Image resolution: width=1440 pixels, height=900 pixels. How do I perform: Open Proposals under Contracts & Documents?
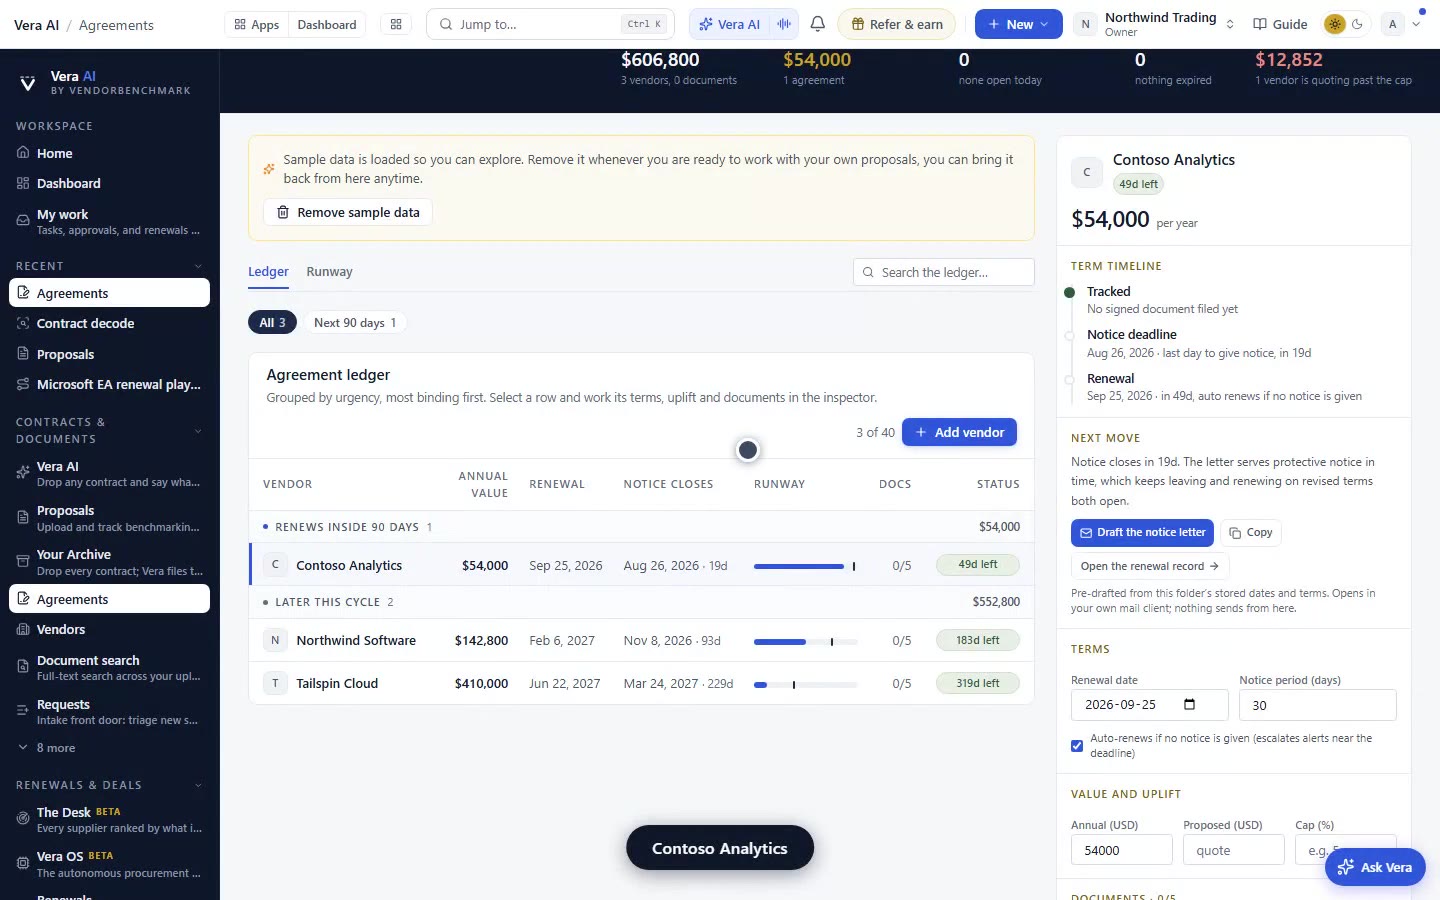pos(110,518)
